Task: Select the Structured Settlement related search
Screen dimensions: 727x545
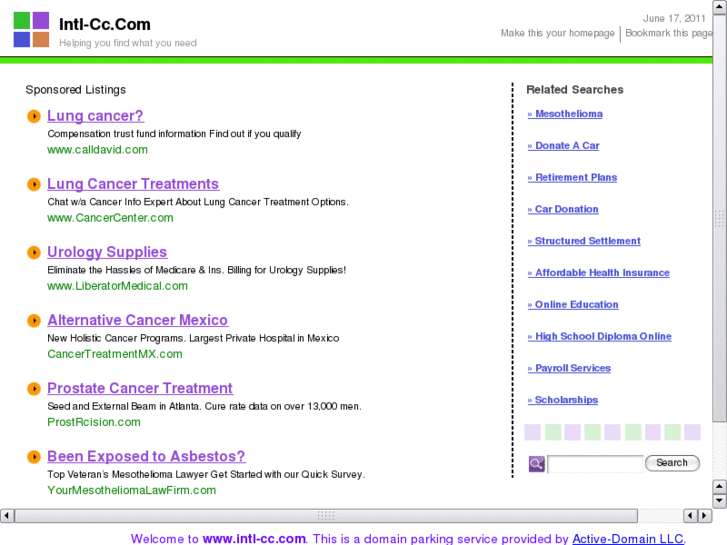Action: click(x=584, y=241)
